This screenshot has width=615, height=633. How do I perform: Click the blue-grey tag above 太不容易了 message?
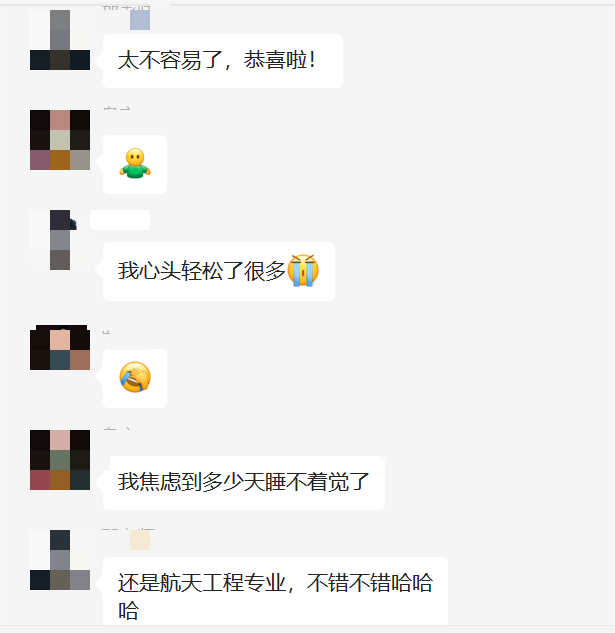coord(140,20)
